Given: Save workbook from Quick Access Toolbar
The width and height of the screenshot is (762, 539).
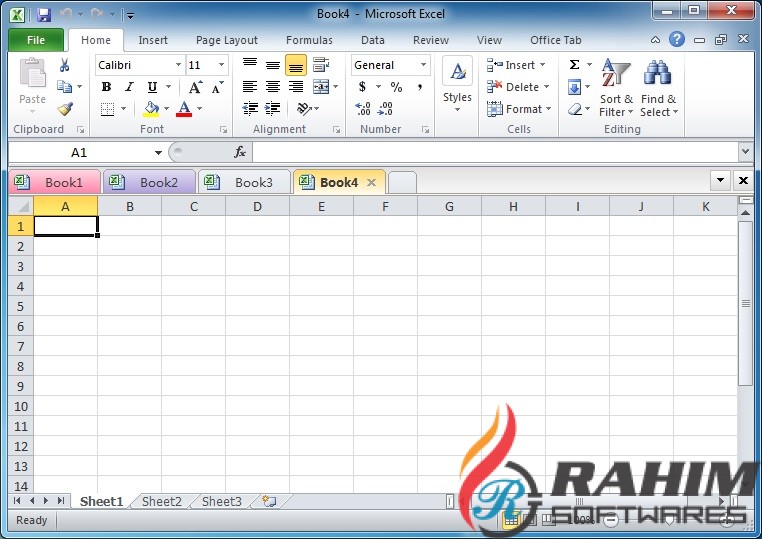Looking at the screenshot, I should tap(44, 15).
